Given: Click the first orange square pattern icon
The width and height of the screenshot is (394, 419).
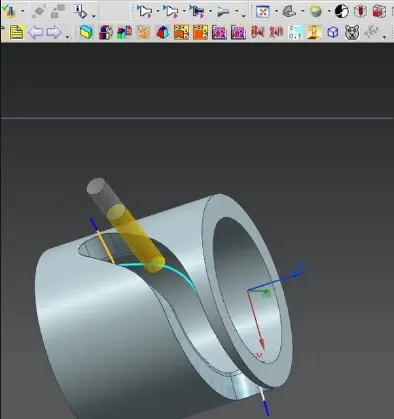Looking at the screenshot, I should (x=181, y=33).
